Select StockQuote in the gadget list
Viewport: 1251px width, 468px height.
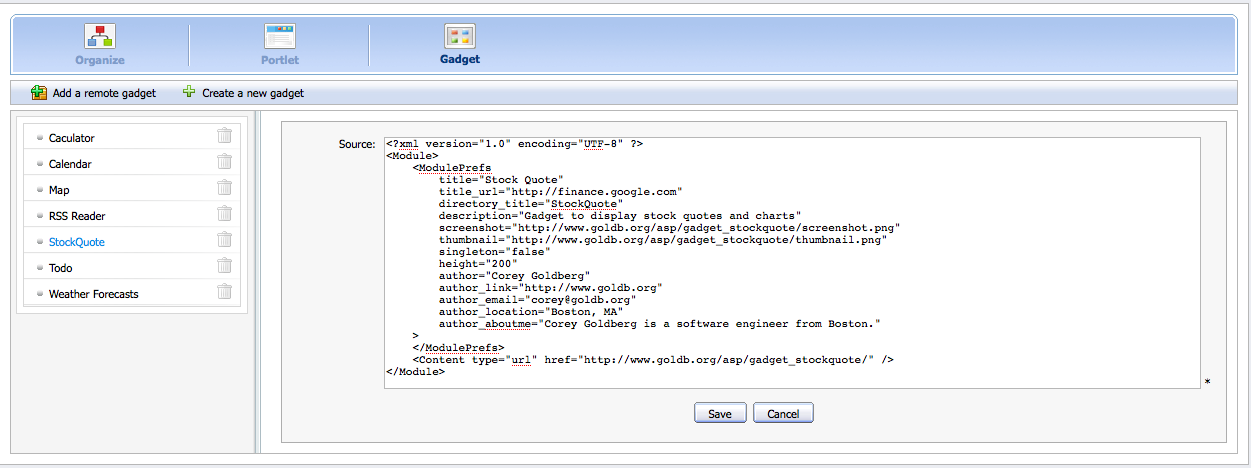(x=77, y=242)
